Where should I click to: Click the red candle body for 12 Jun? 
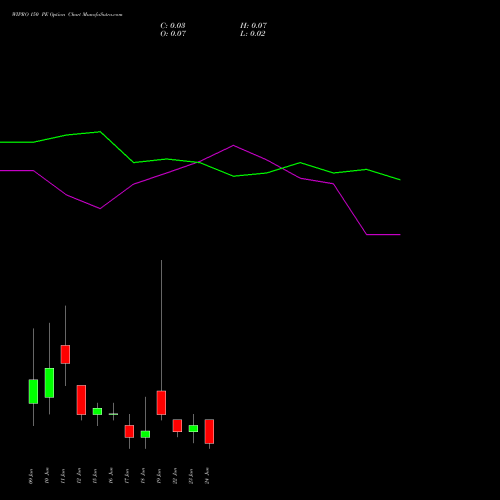pyautogui.click(x=81, y=400)
